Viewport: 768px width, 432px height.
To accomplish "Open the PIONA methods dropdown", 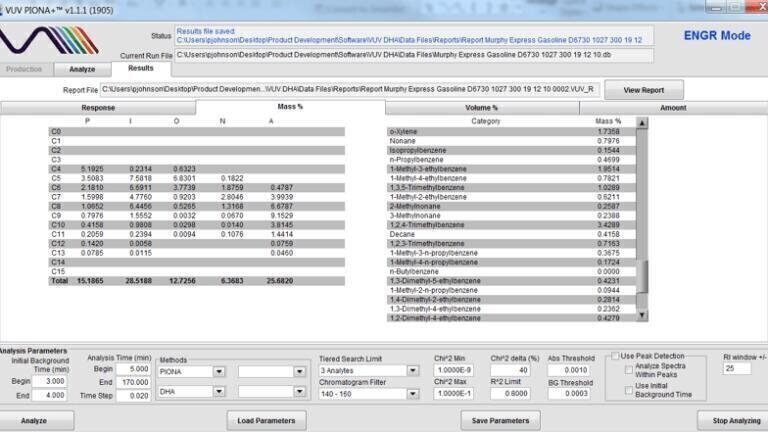I will (x=218, y=372).
